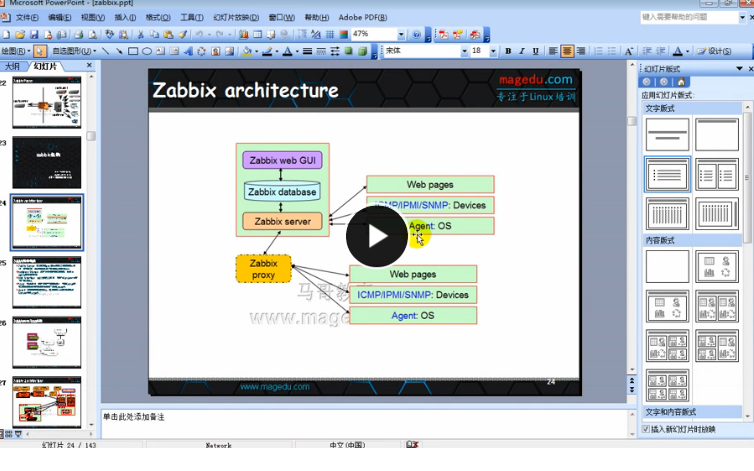
Task: Toggle Bold formatting
Action: (x=508, y=51)
